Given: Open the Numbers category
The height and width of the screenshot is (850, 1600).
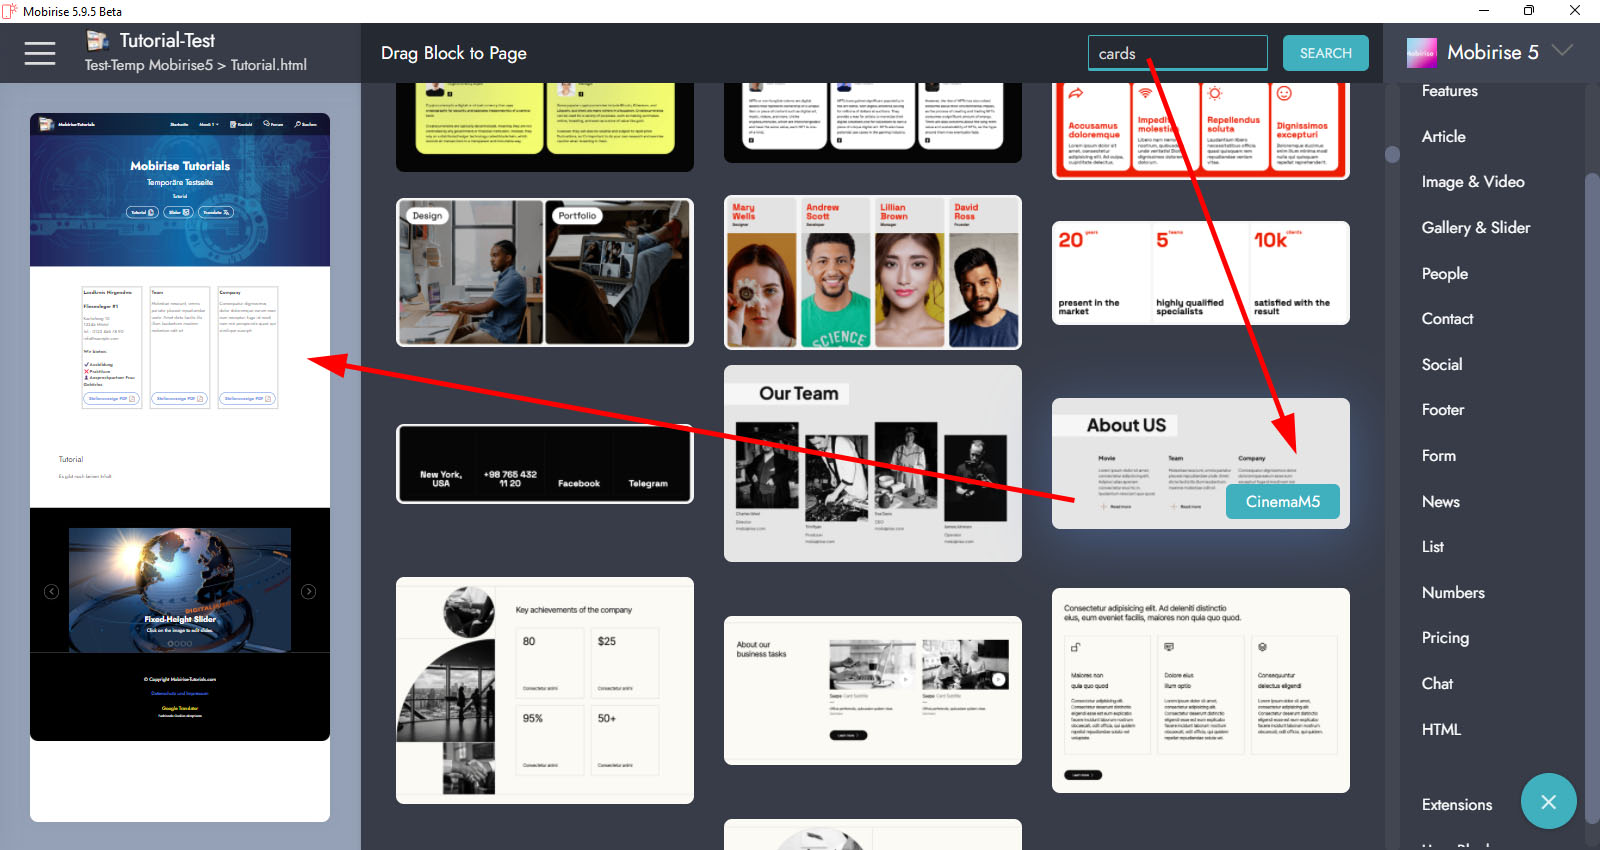Looking at the screenshot, I should (1453, 592).
